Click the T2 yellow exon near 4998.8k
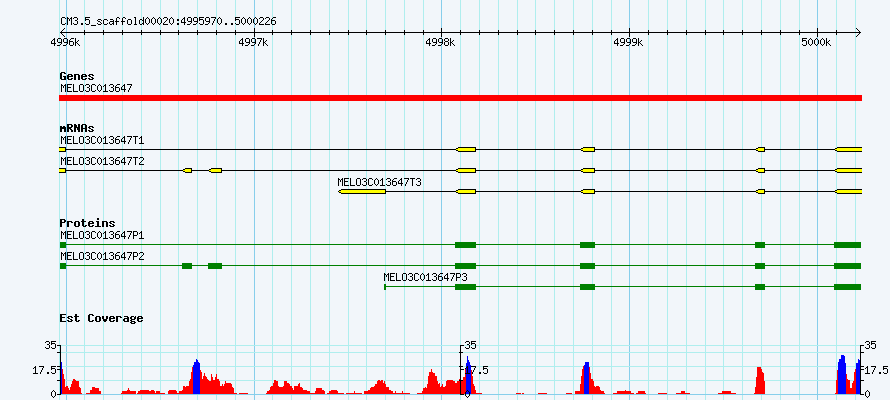Viewport: 890px width, 400px height. [588, 170]
